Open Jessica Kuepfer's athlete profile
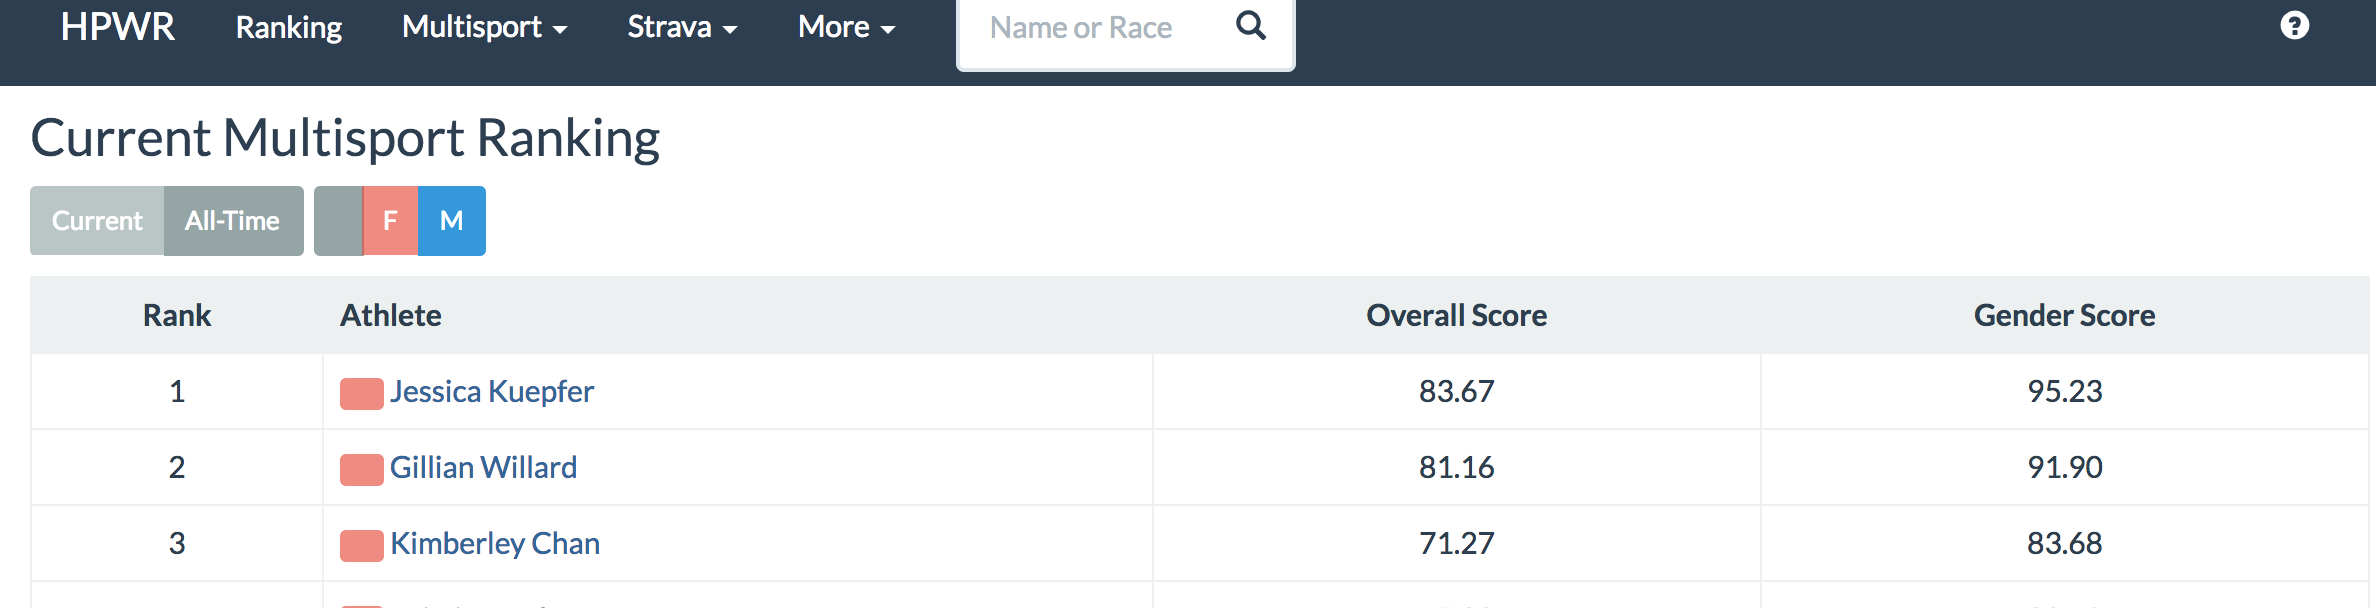Screen dimensions: 2376x608 click(492, 391)
